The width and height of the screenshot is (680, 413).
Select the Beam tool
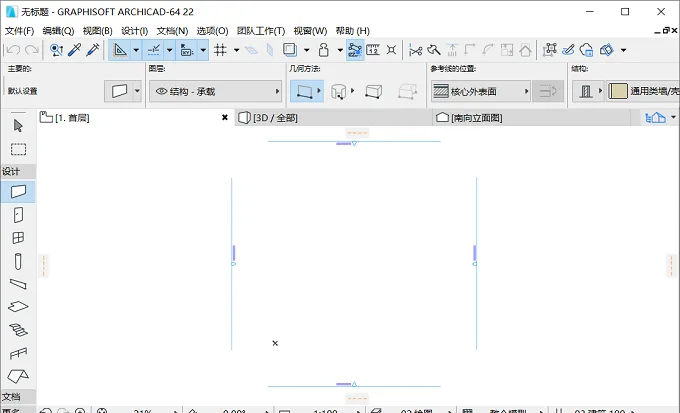tap(18, 284)
